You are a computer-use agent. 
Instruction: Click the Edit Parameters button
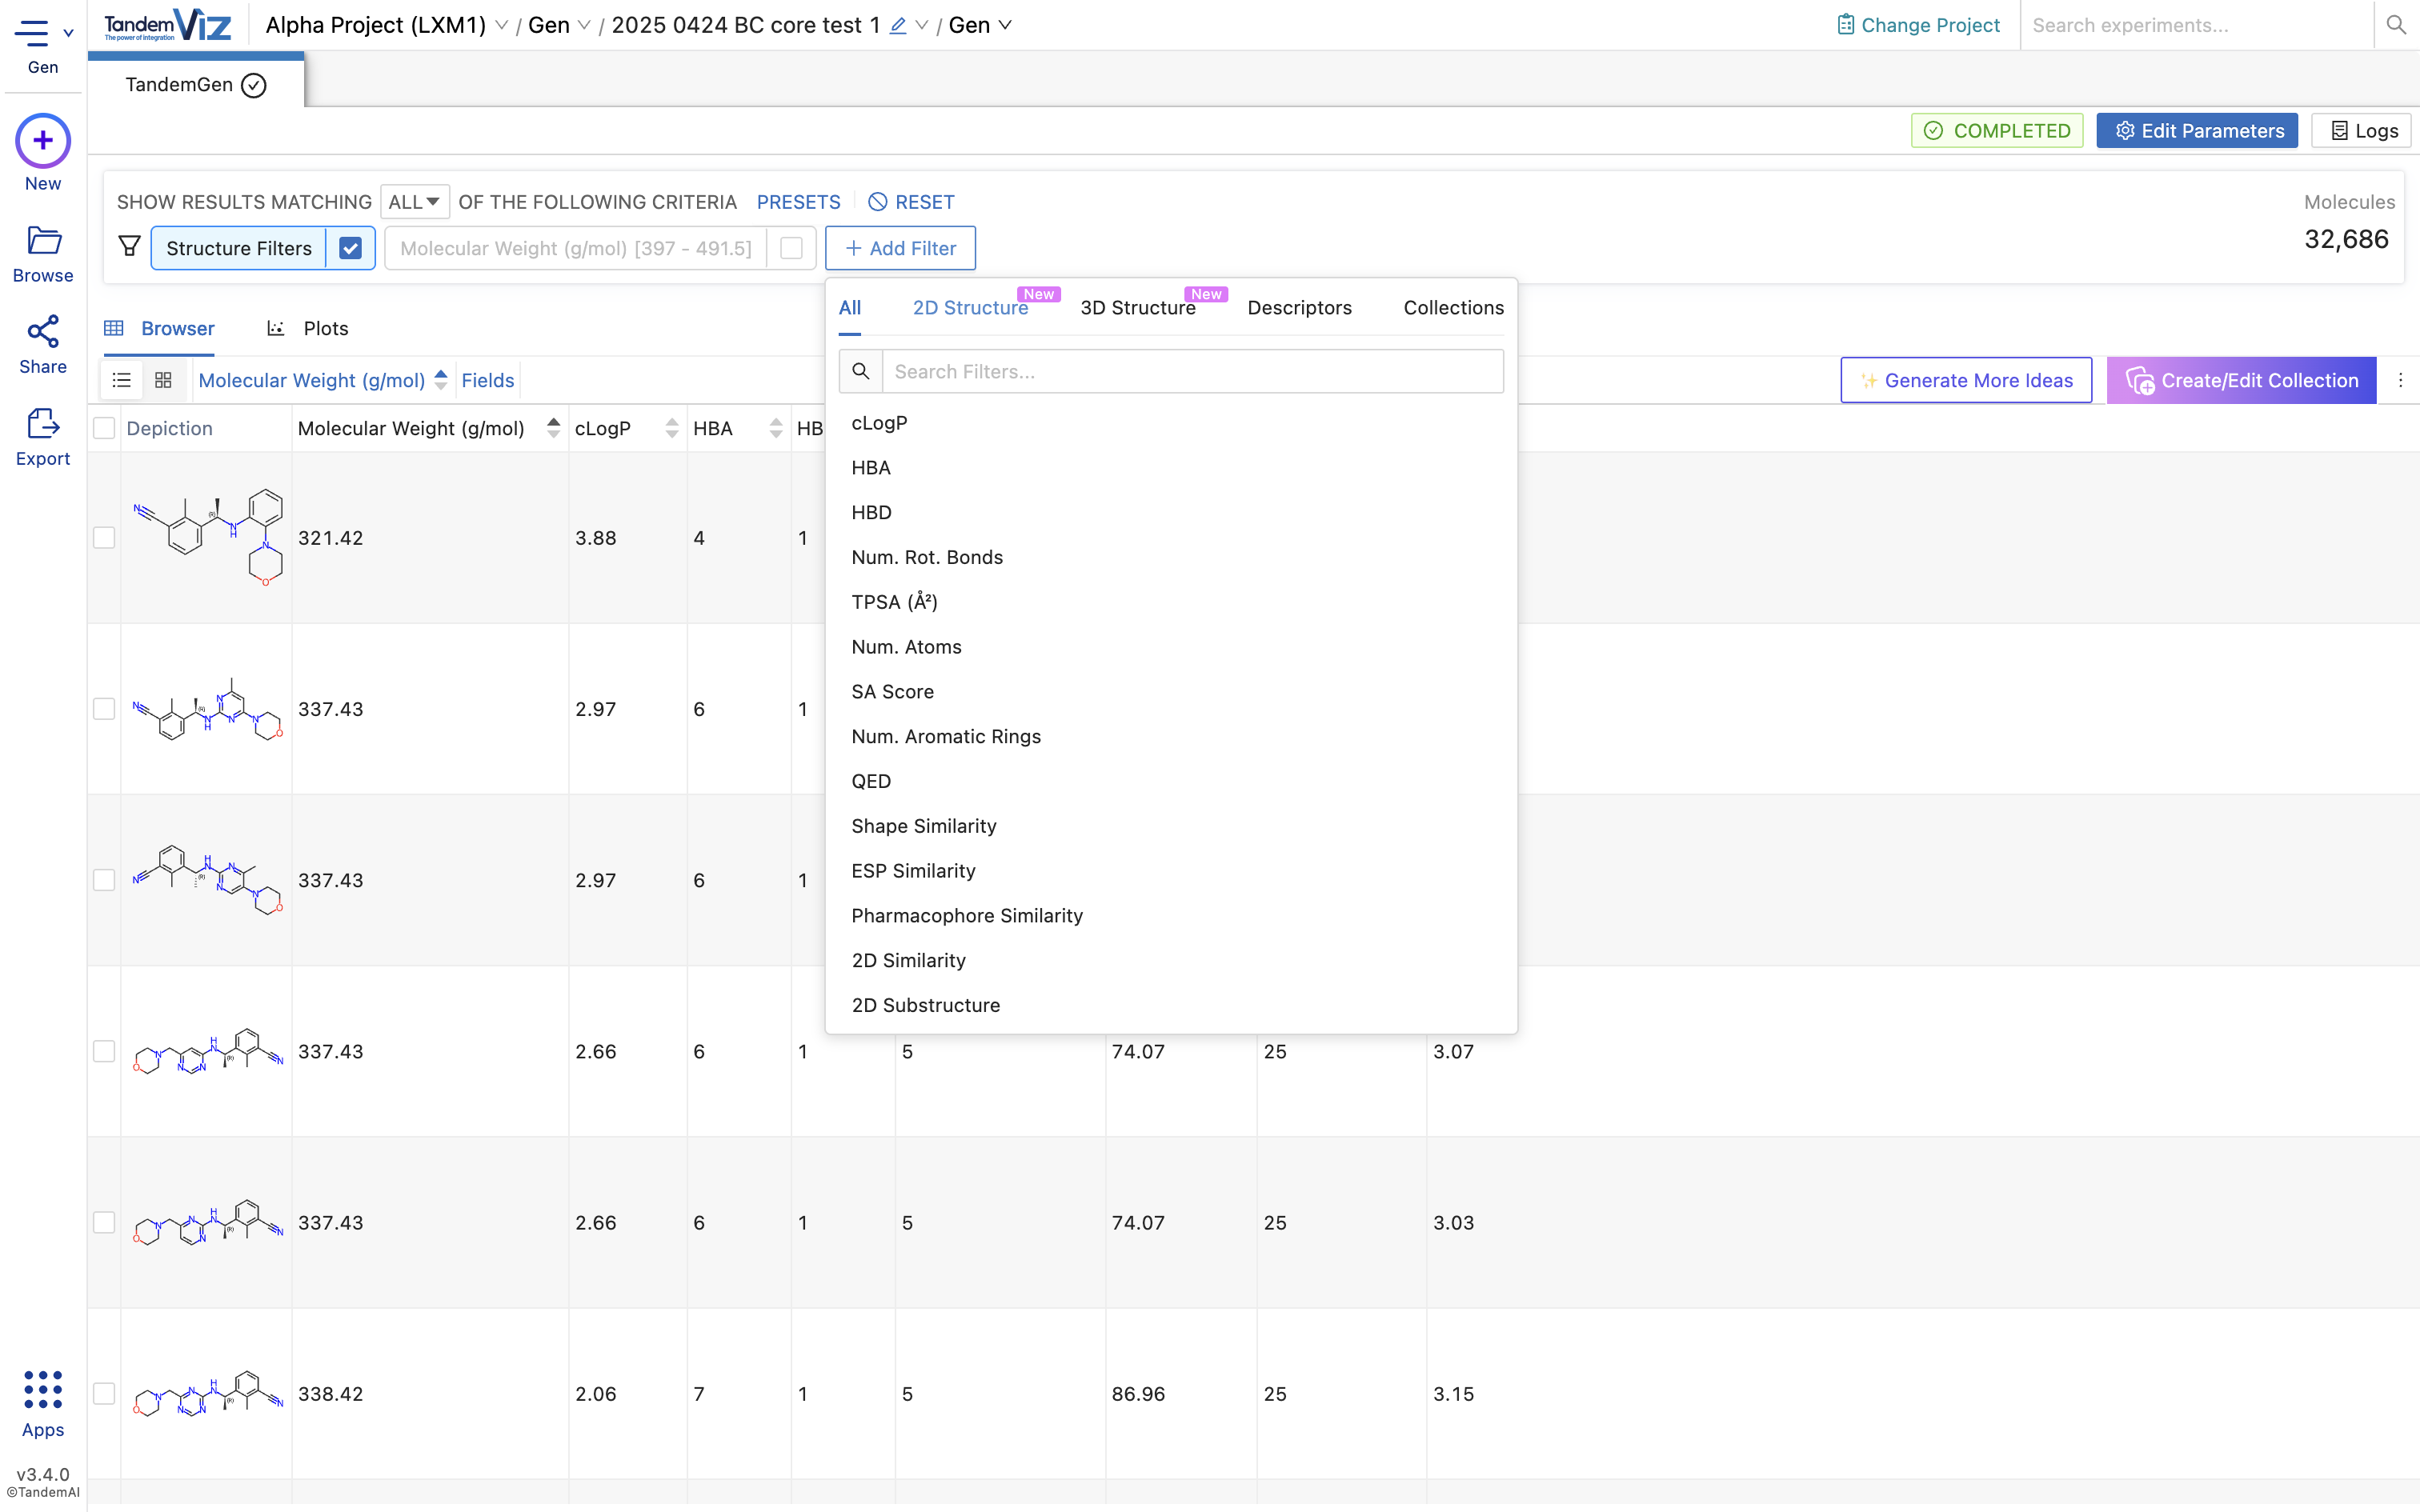coord(2197,130)
